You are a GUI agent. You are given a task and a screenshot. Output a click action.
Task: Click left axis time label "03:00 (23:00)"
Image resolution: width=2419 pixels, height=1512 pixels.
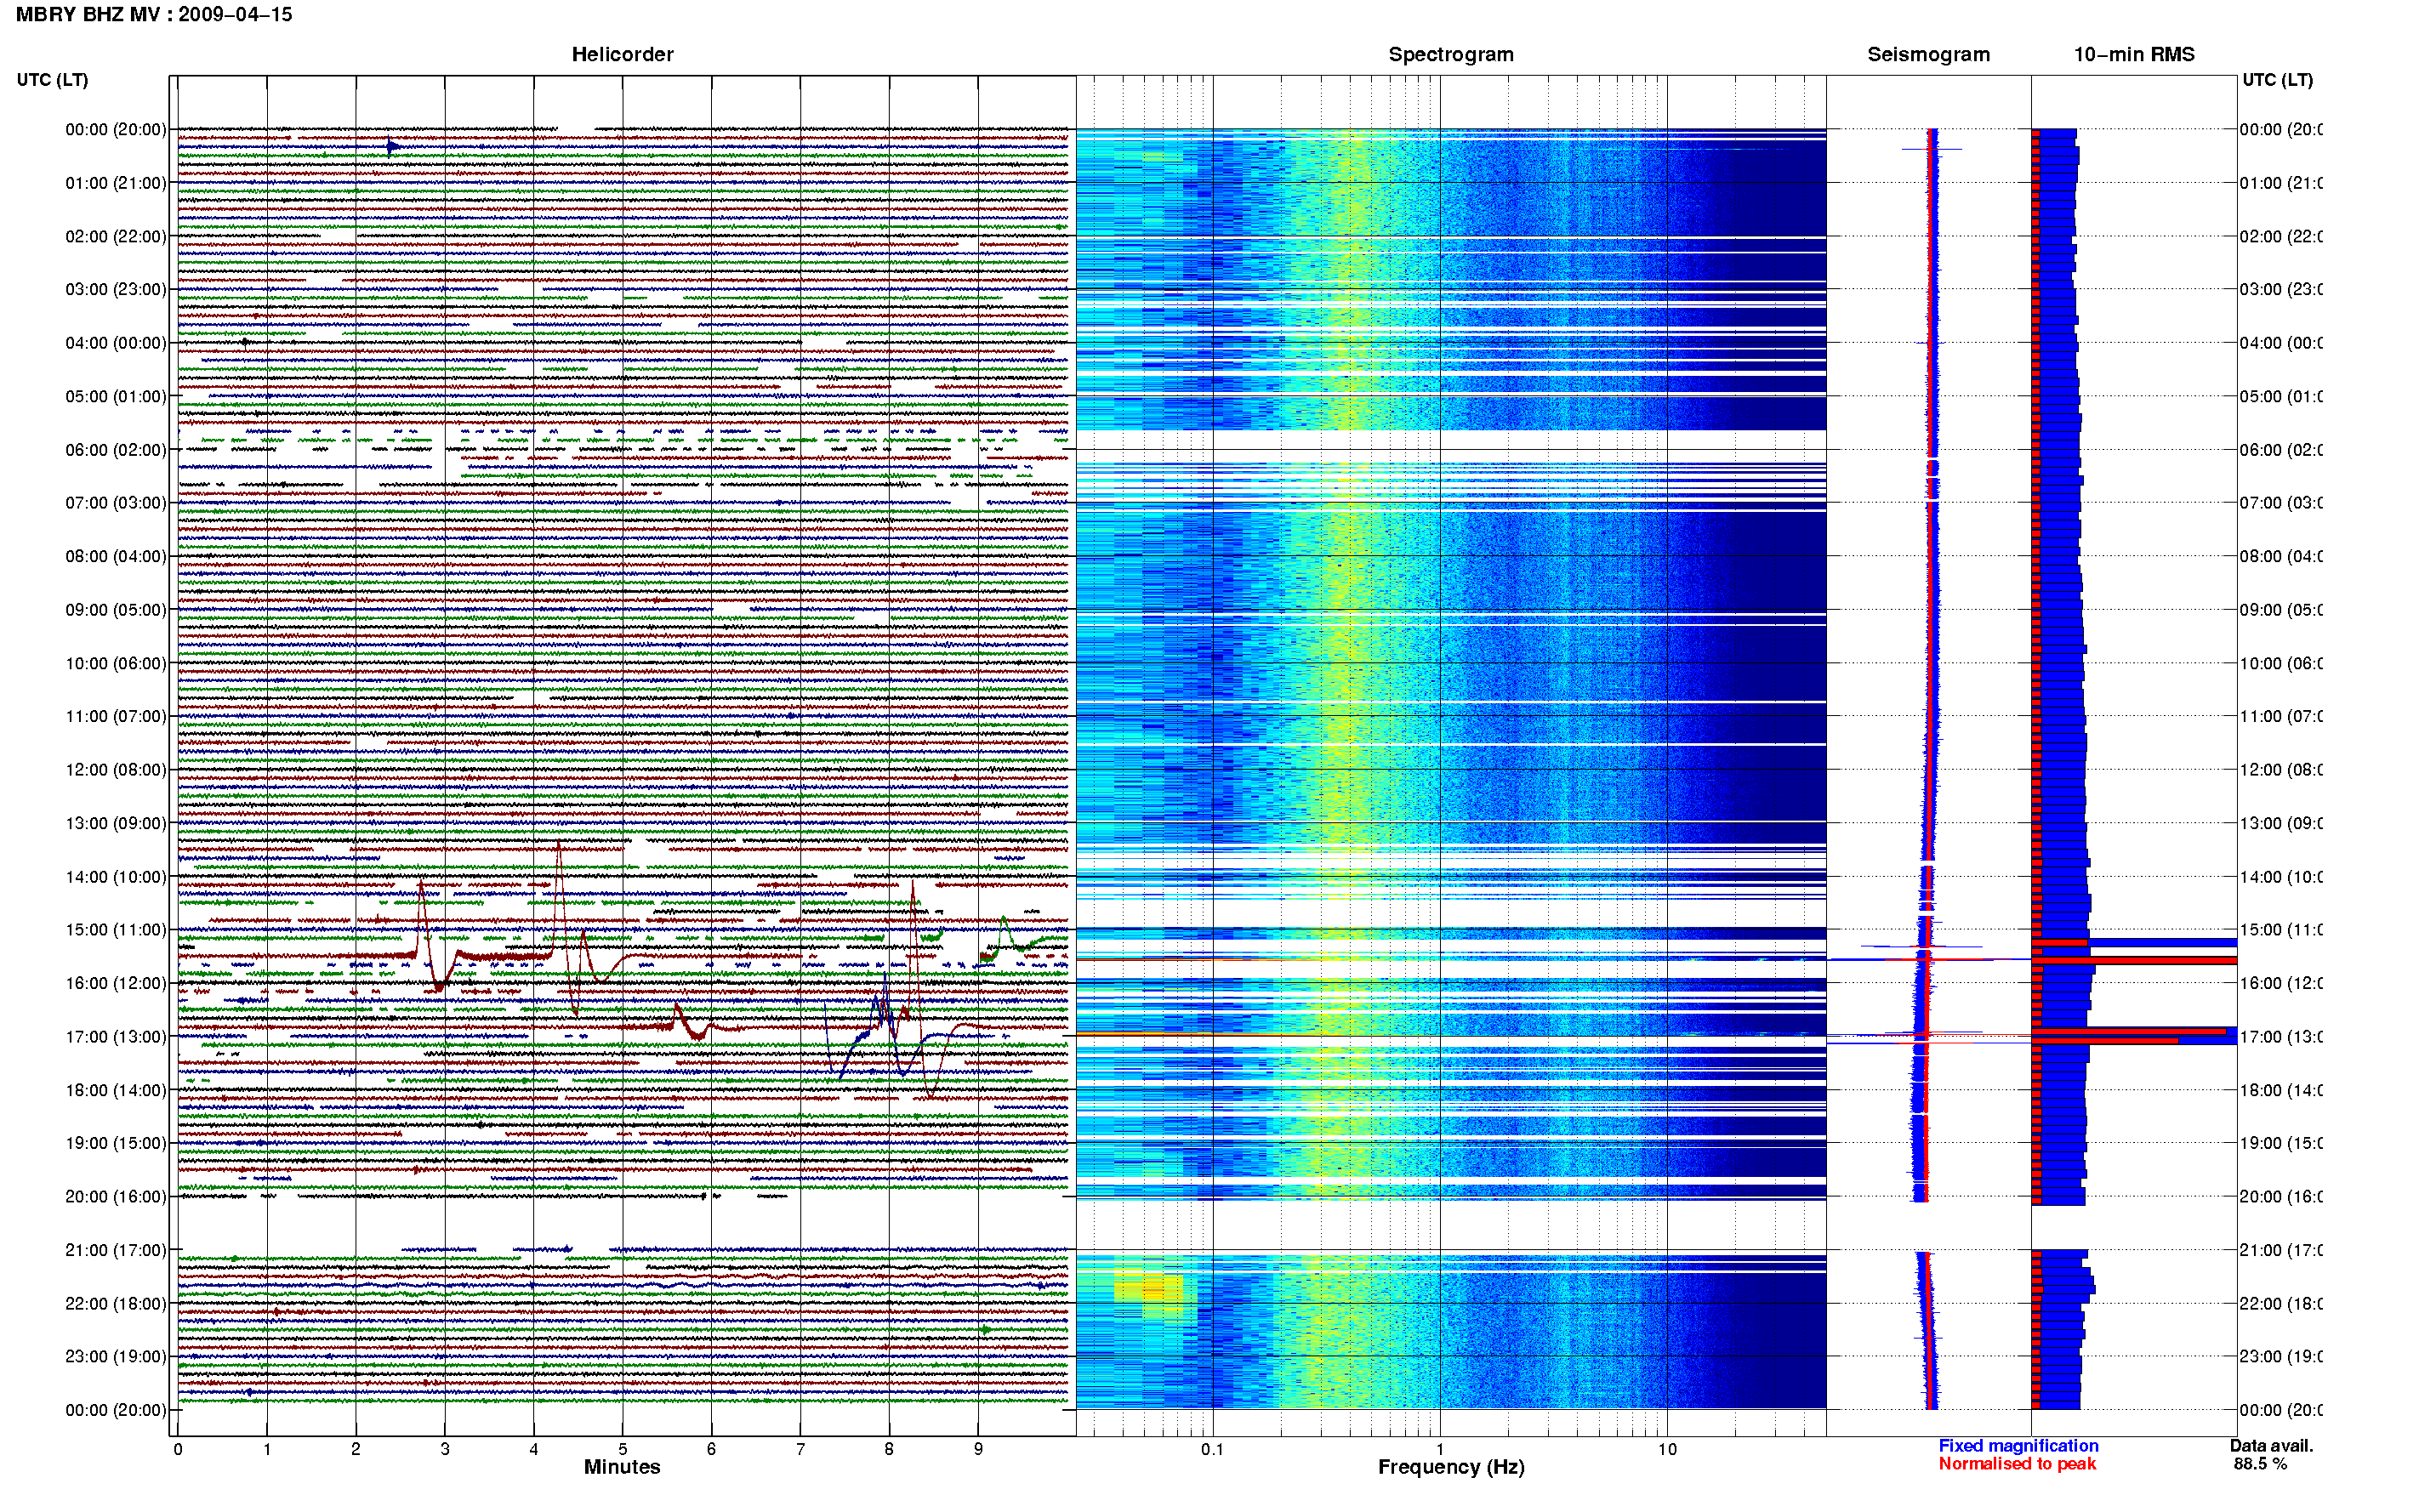click(116, 289)
